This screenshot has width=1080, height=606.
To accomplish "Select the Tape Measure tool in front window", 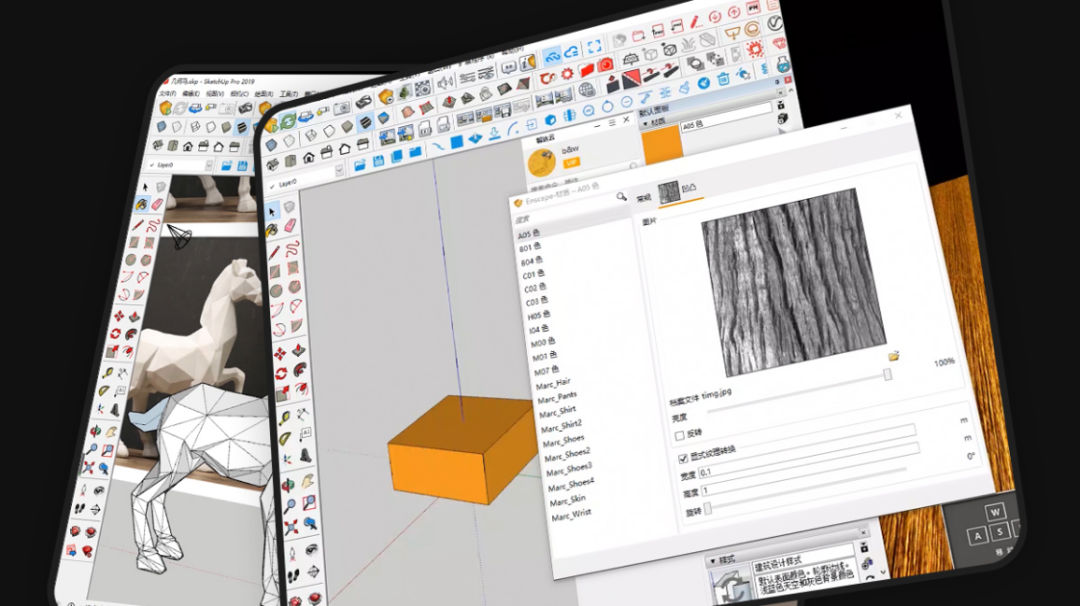I will 284,417.
